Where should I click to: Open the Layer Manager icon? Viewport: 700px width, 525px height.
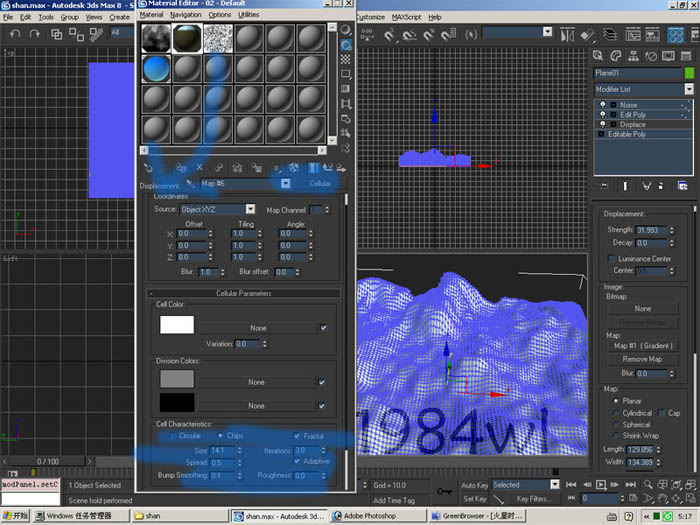point(609,34)
